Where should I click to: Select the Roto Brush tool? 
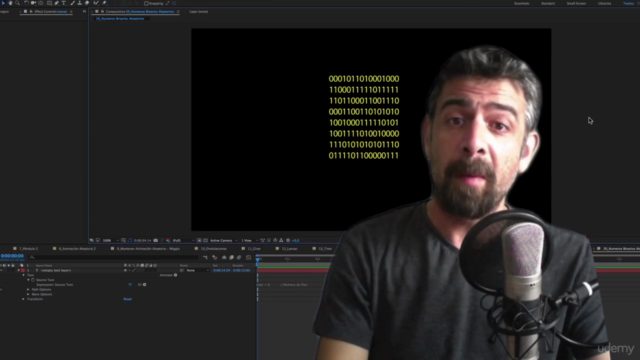pos(96,3)
